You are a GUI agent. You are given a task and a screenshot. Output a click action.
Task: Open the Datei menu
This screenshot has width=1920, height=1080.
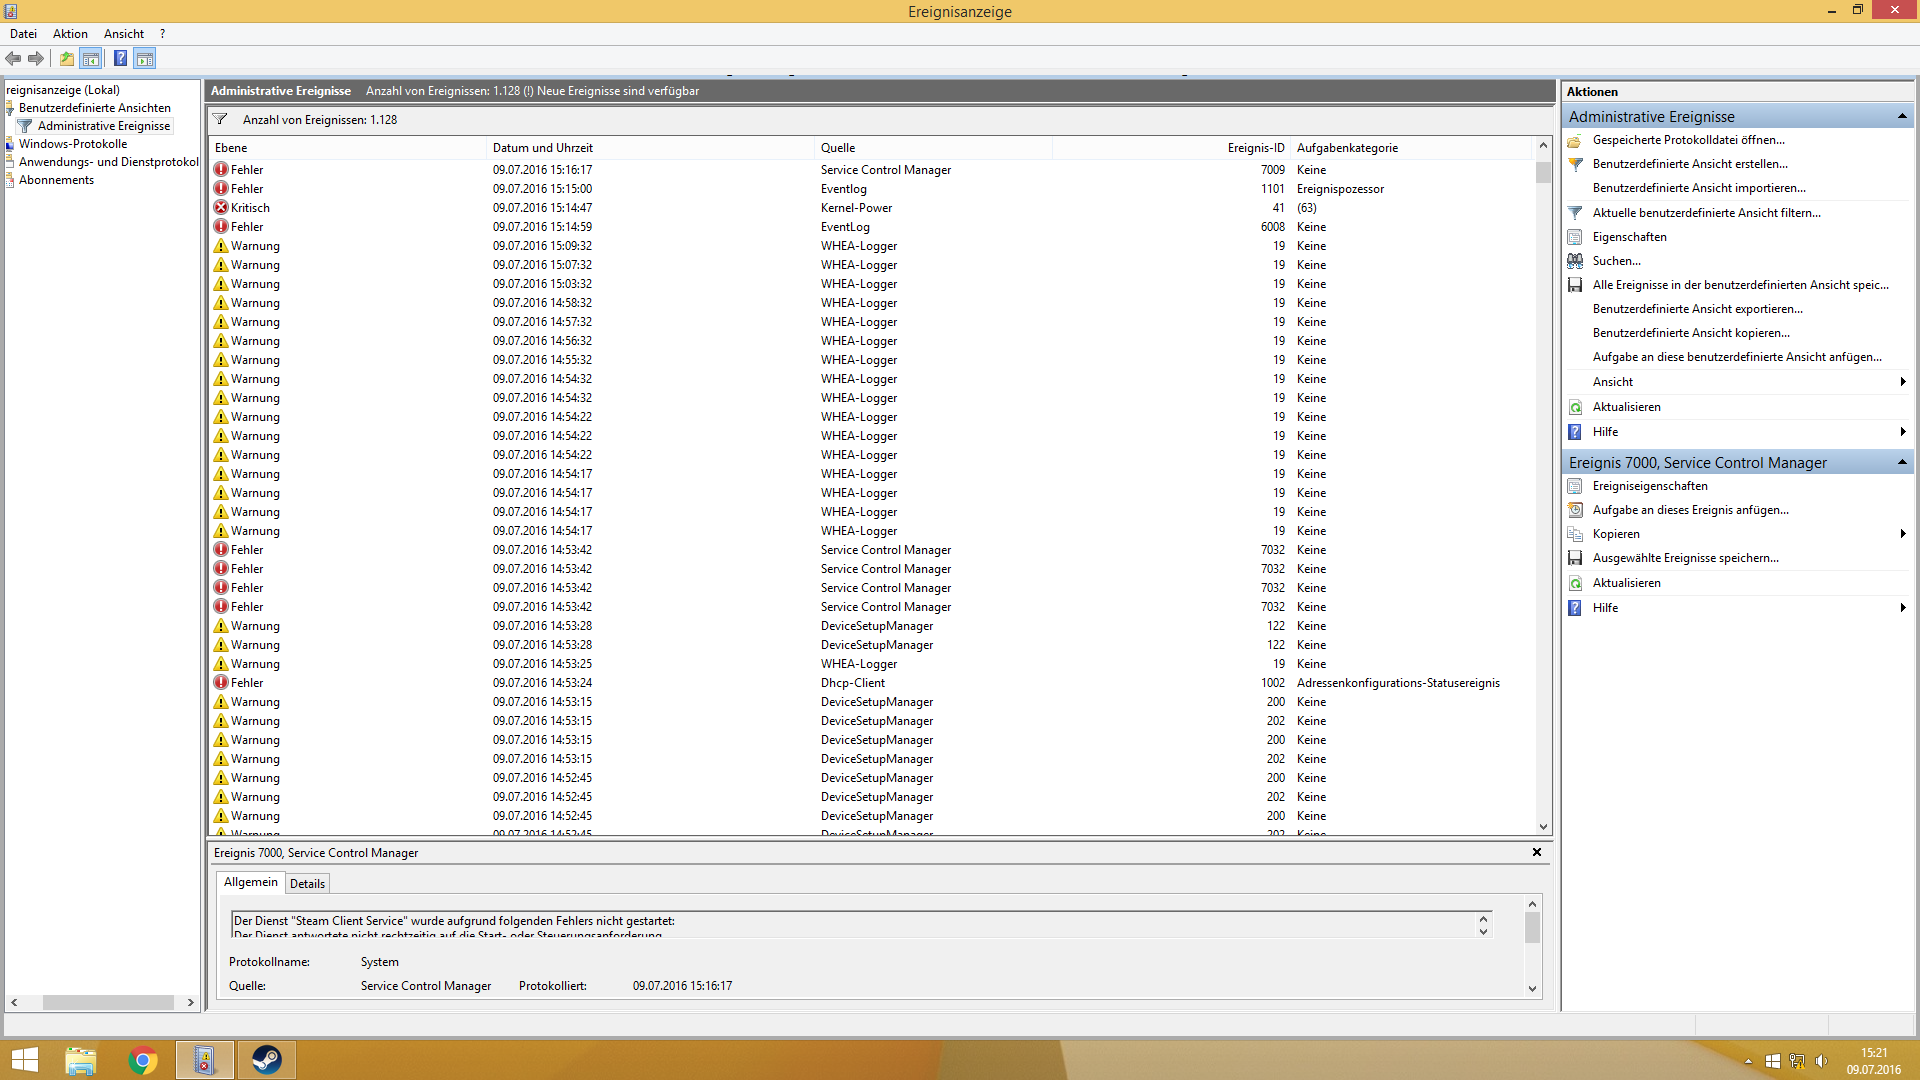(23, 34)
